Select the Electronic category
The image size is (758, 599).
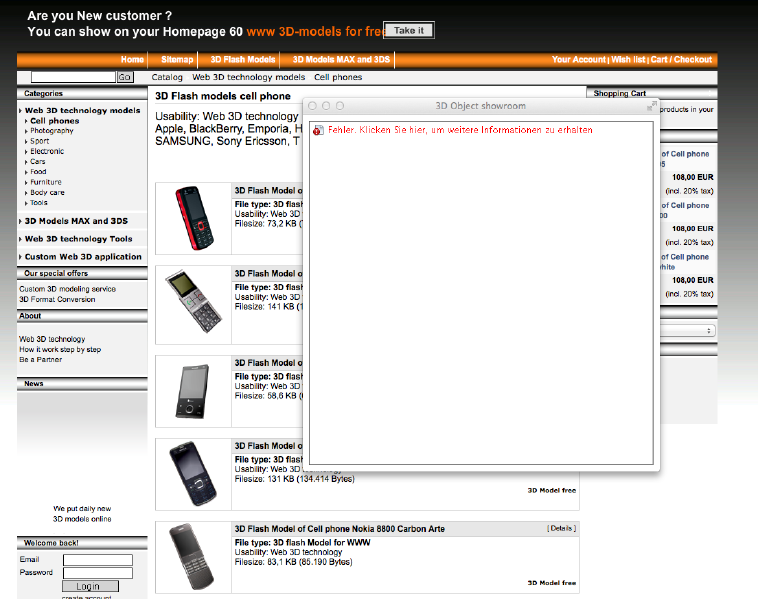(47, 151)
